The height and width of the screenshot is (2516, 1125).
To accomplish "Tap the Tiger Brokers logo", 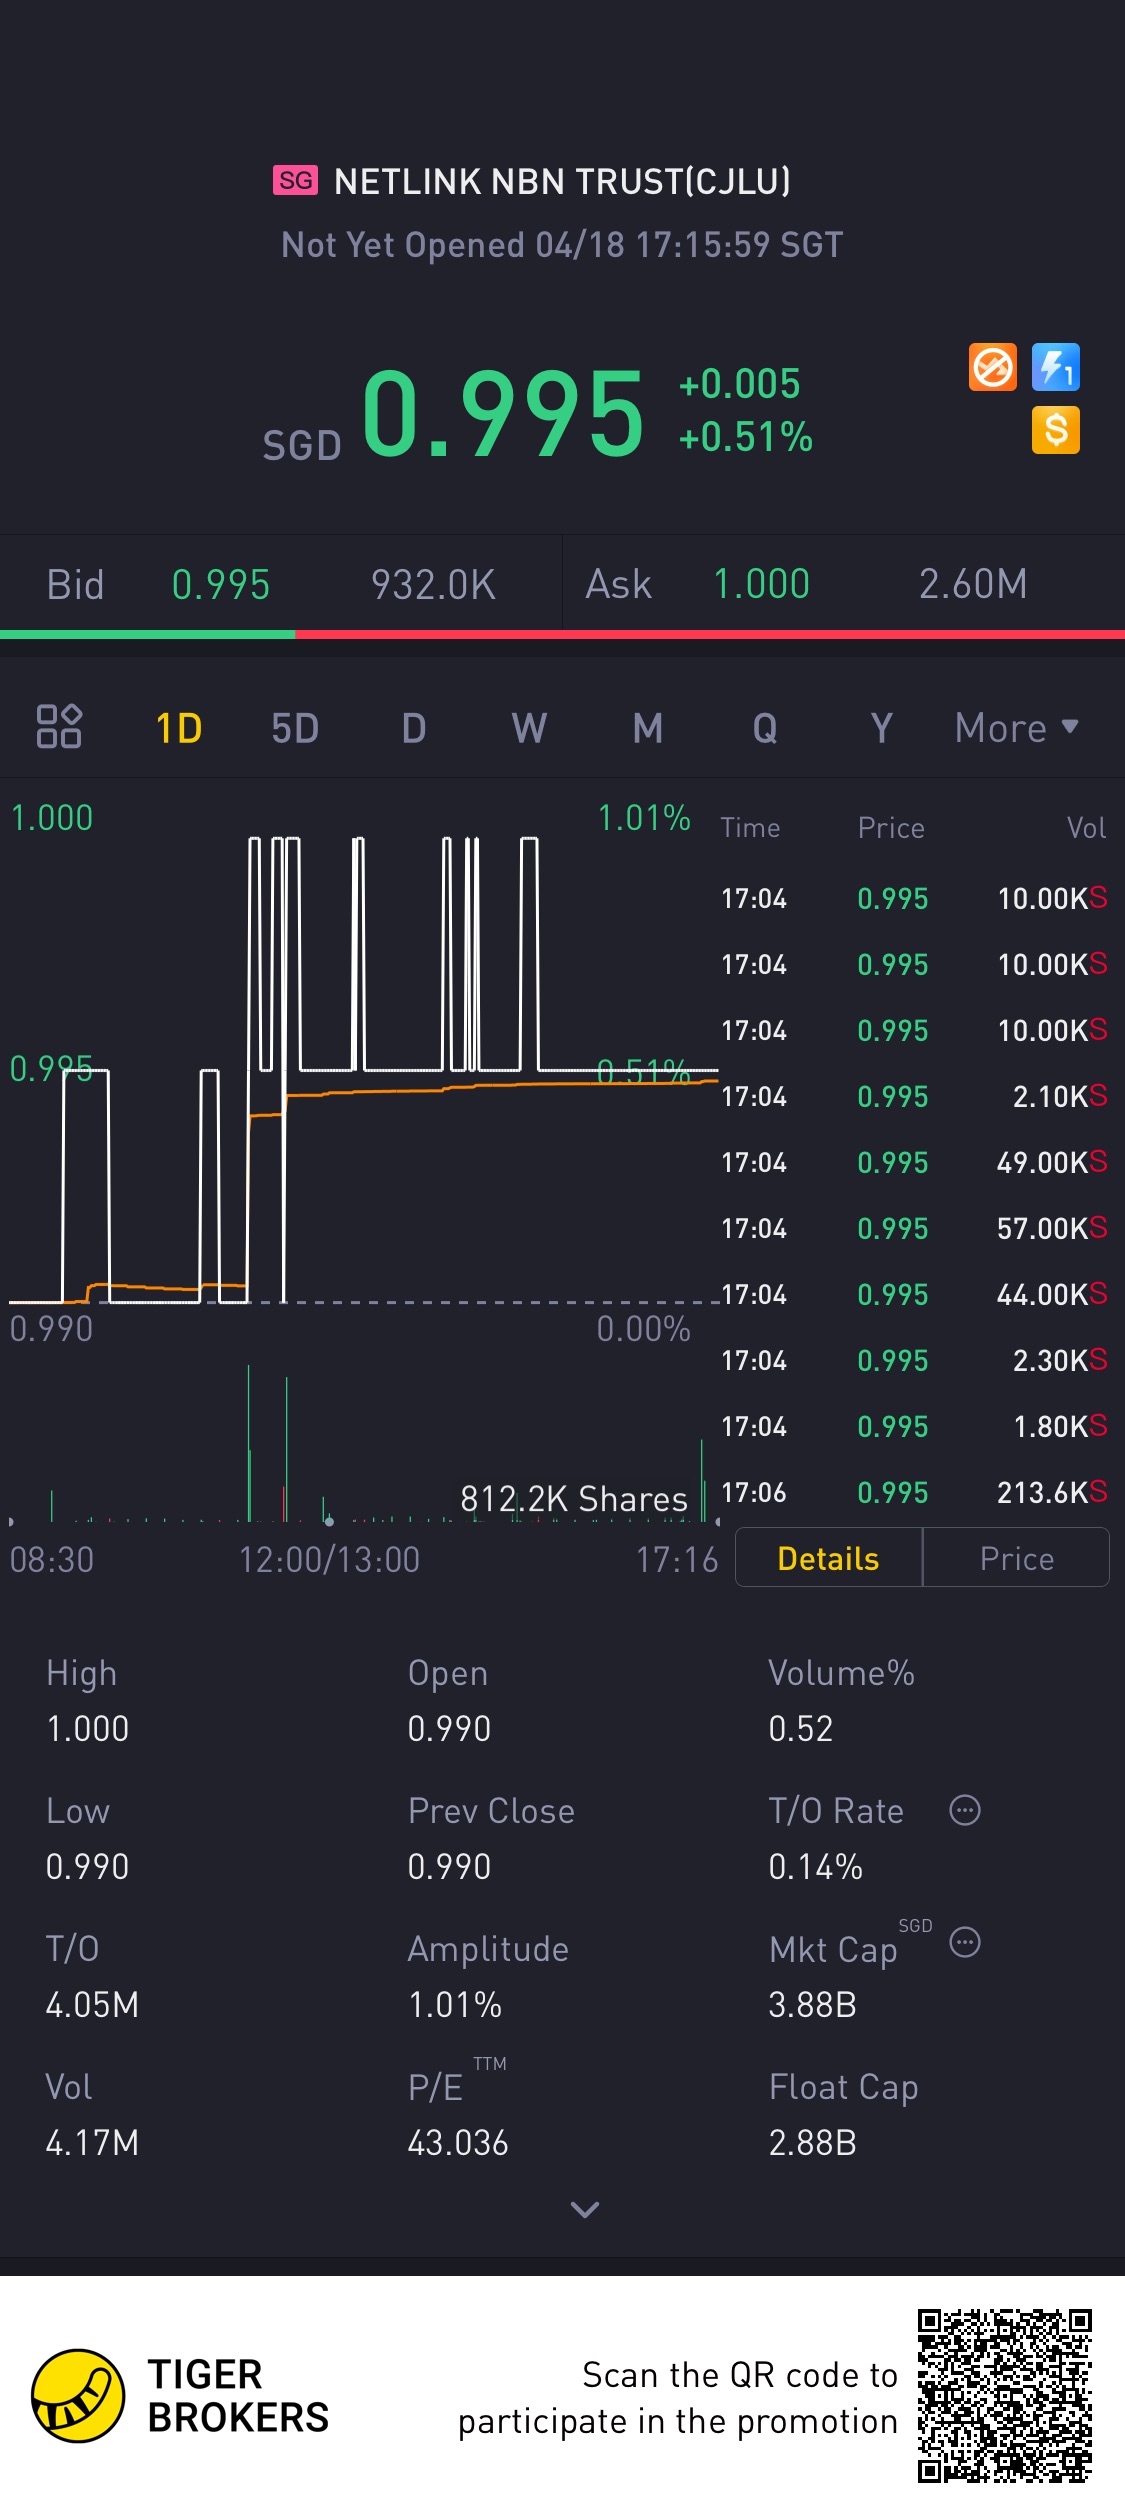I will coord(78,2395).
